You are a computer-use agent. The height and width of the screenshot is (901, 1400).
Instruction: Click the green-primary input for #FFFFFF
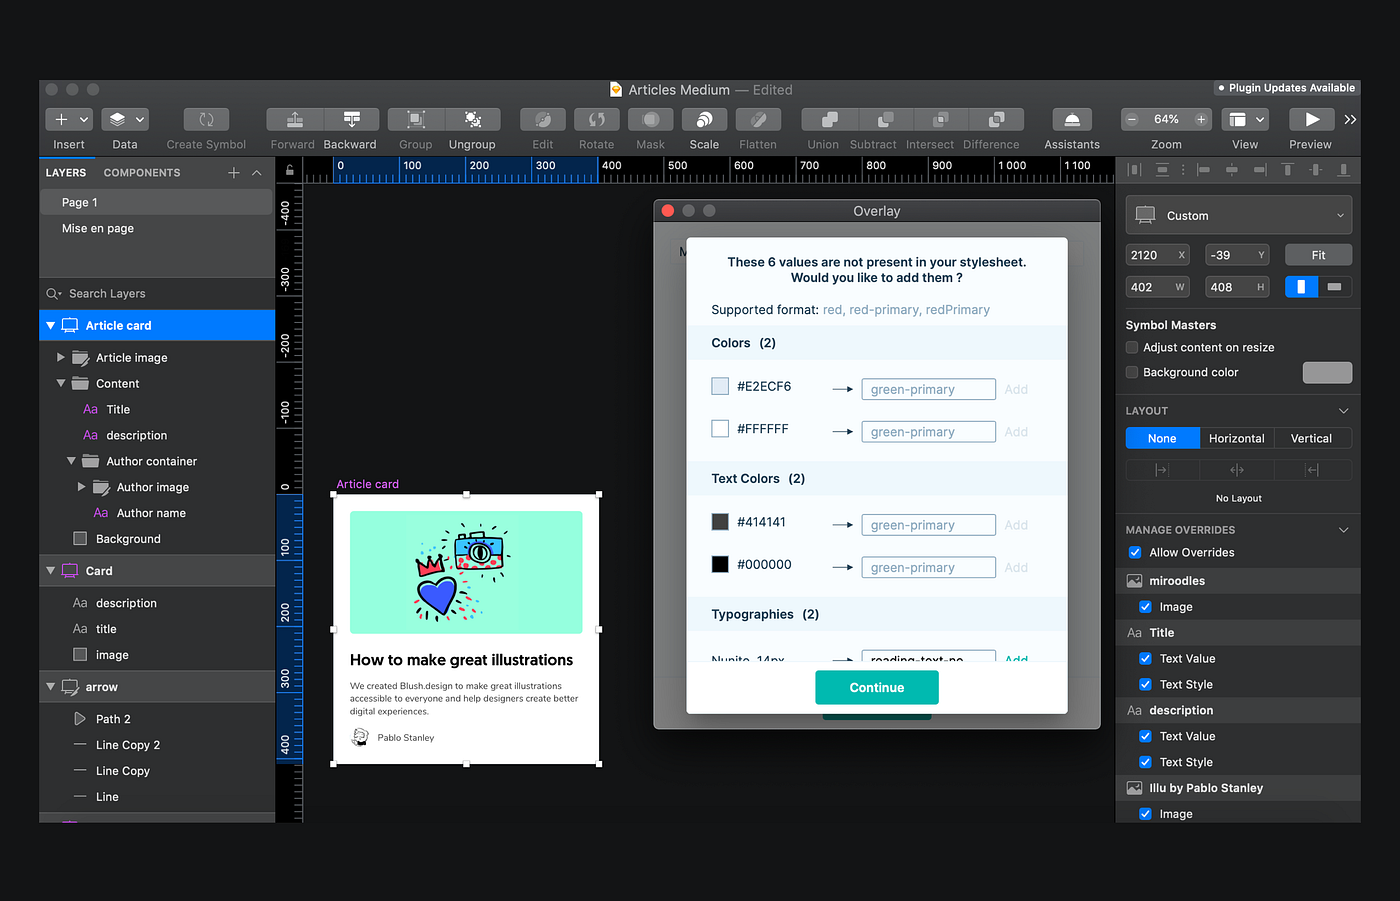(928, 431)
